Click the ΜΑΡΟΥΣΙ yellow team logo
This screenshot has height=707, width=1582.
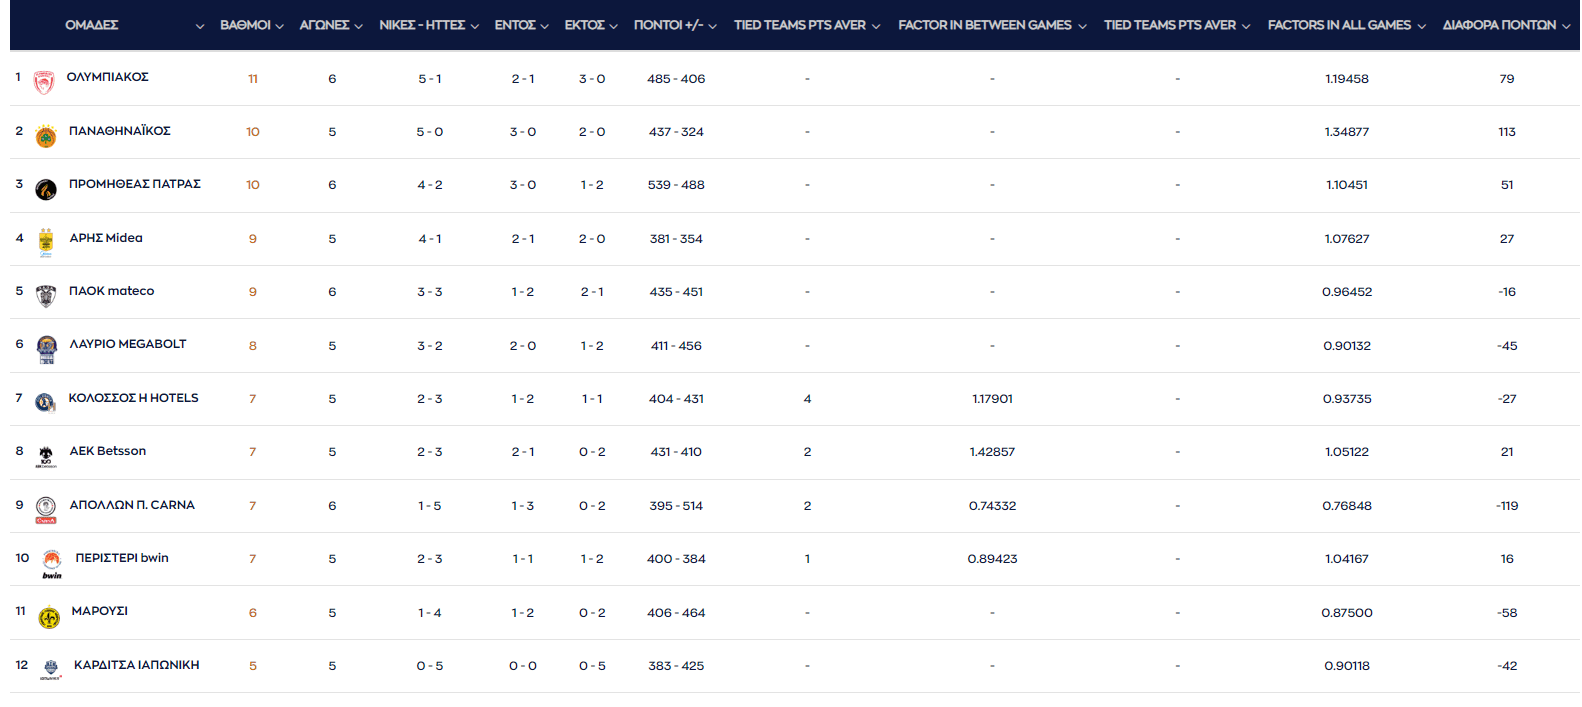(x=49, y=618)
